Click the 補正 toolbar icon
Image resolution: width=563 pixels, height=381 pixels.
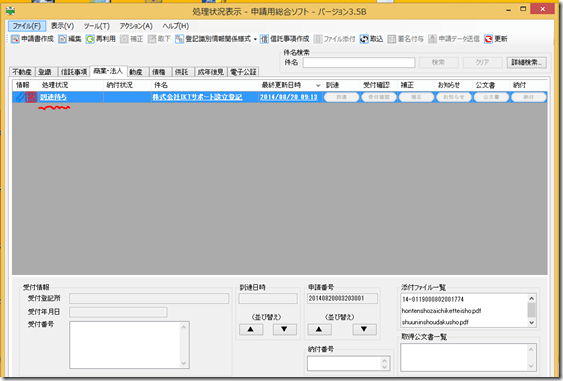click(x=124, y=39)
